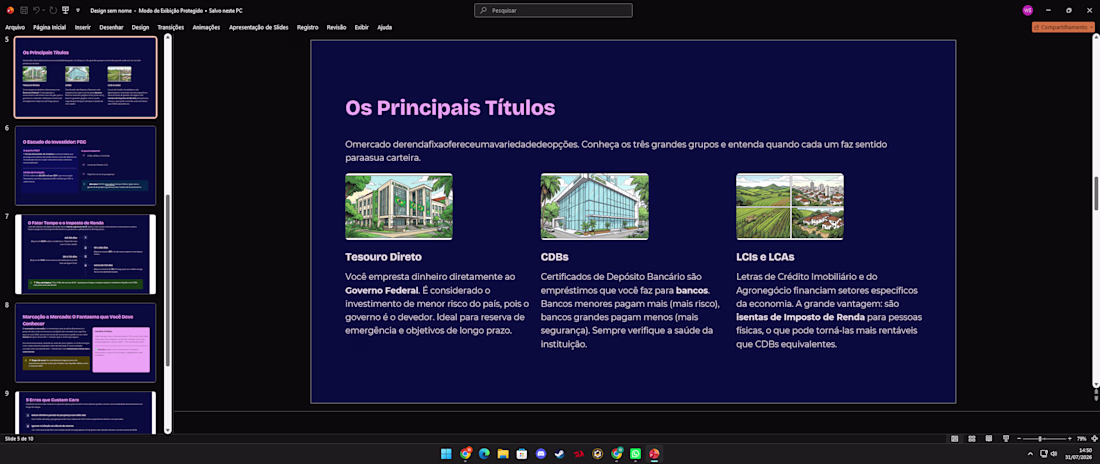Screen dimensions: 1100x464
Task: Select slide 6 thumbnail about FGC
Action: click(86, 166)
